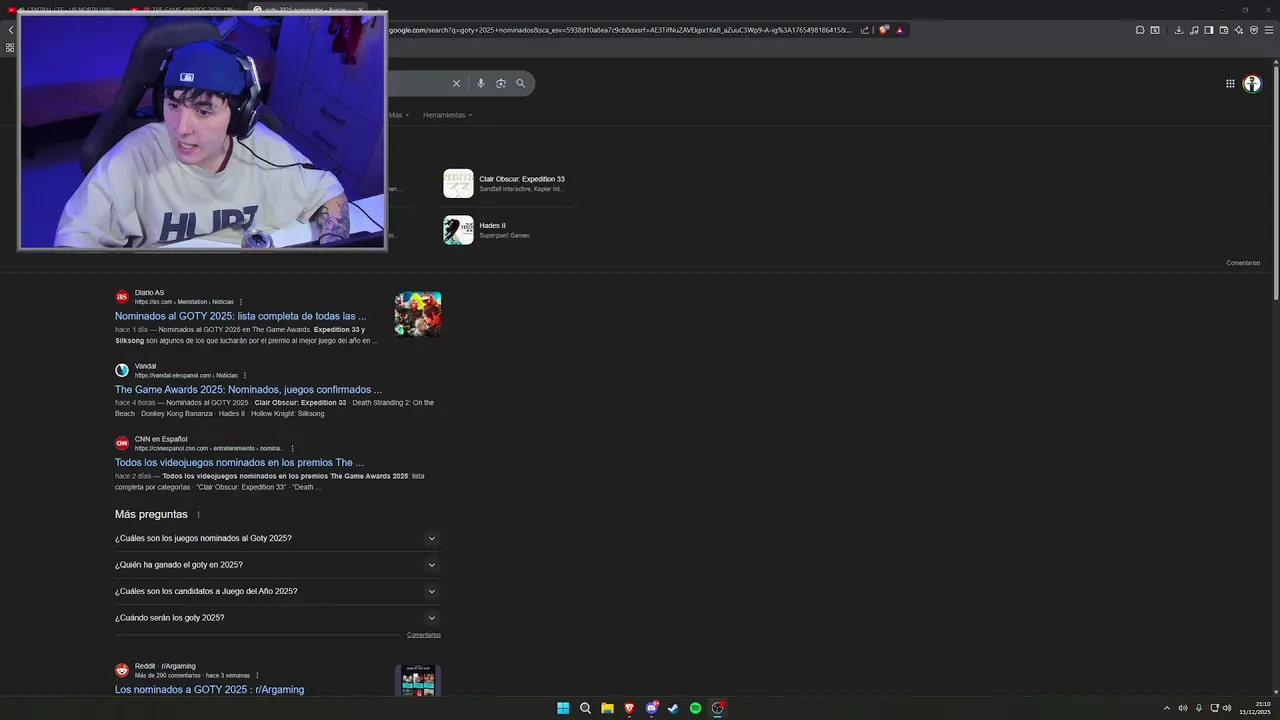The height and width of the screenshot is (720, 1280).
Task: Open taskbar clock showing 21:10
Action: click(1255, 708)
